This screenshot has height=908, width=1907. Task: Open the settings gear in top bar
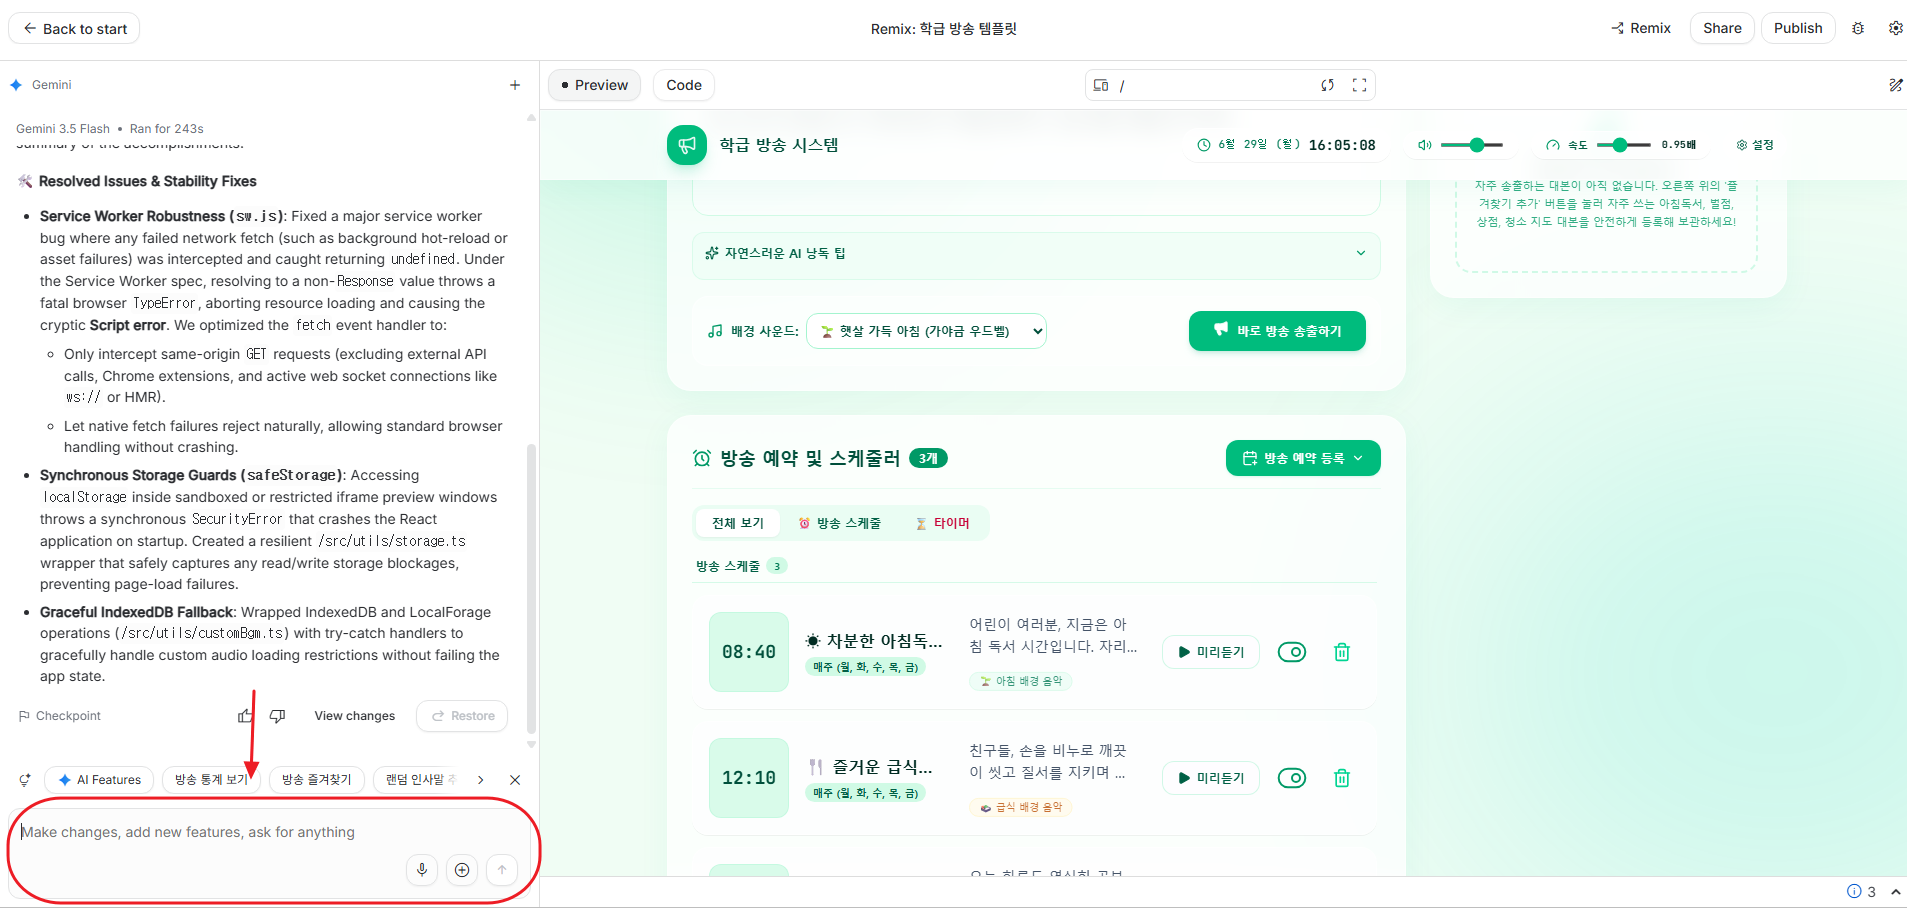1895,28
